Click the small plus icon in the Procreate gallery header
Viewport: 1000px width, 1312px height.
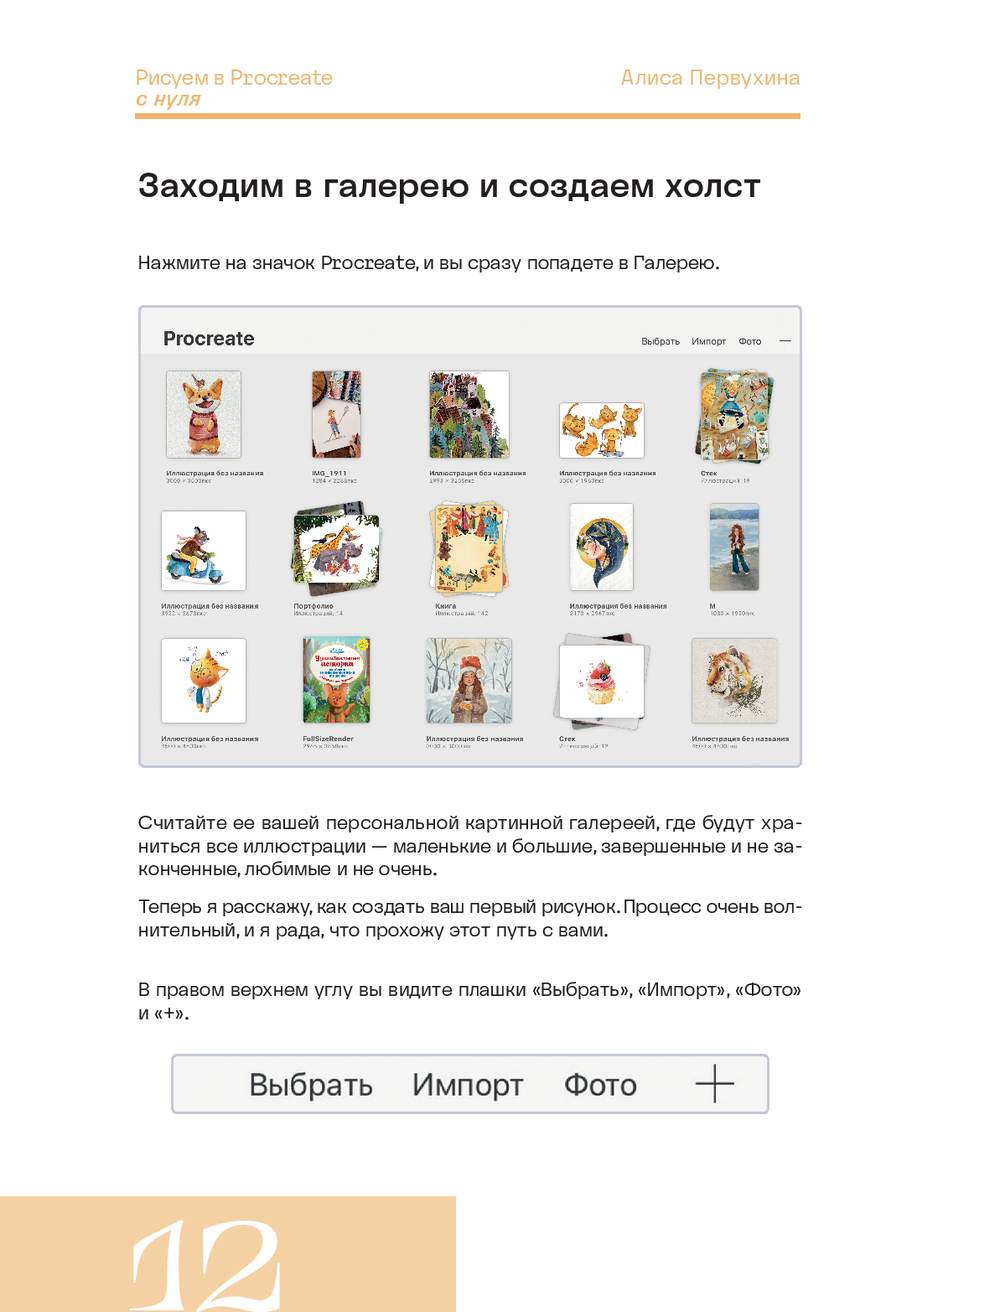coord(785,341)
